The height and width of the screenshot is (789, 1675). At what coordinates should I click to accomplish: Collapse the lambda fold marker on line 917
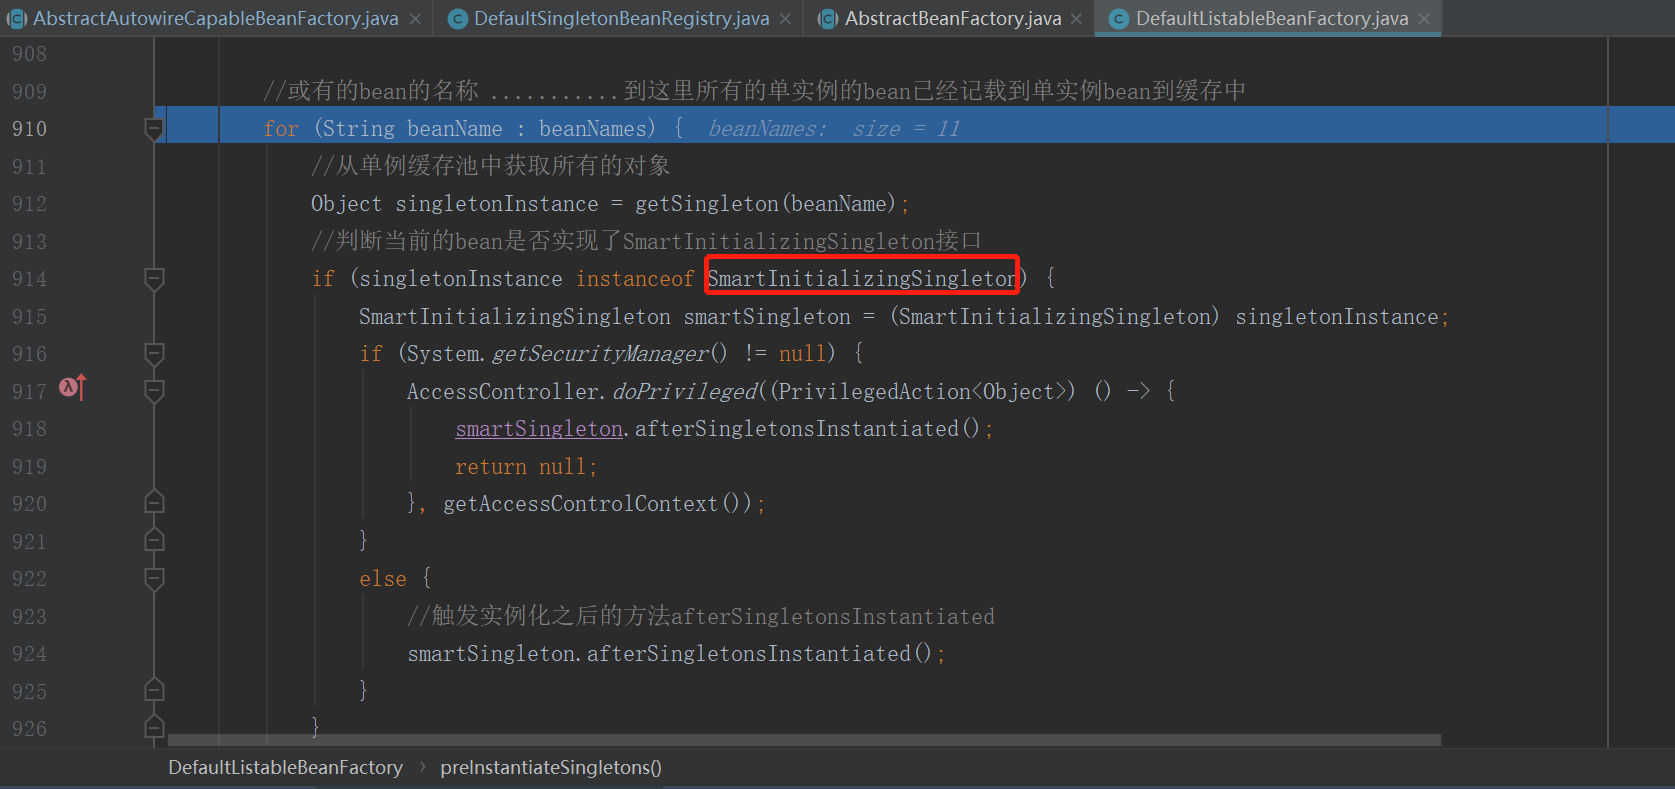coord(154,391)
